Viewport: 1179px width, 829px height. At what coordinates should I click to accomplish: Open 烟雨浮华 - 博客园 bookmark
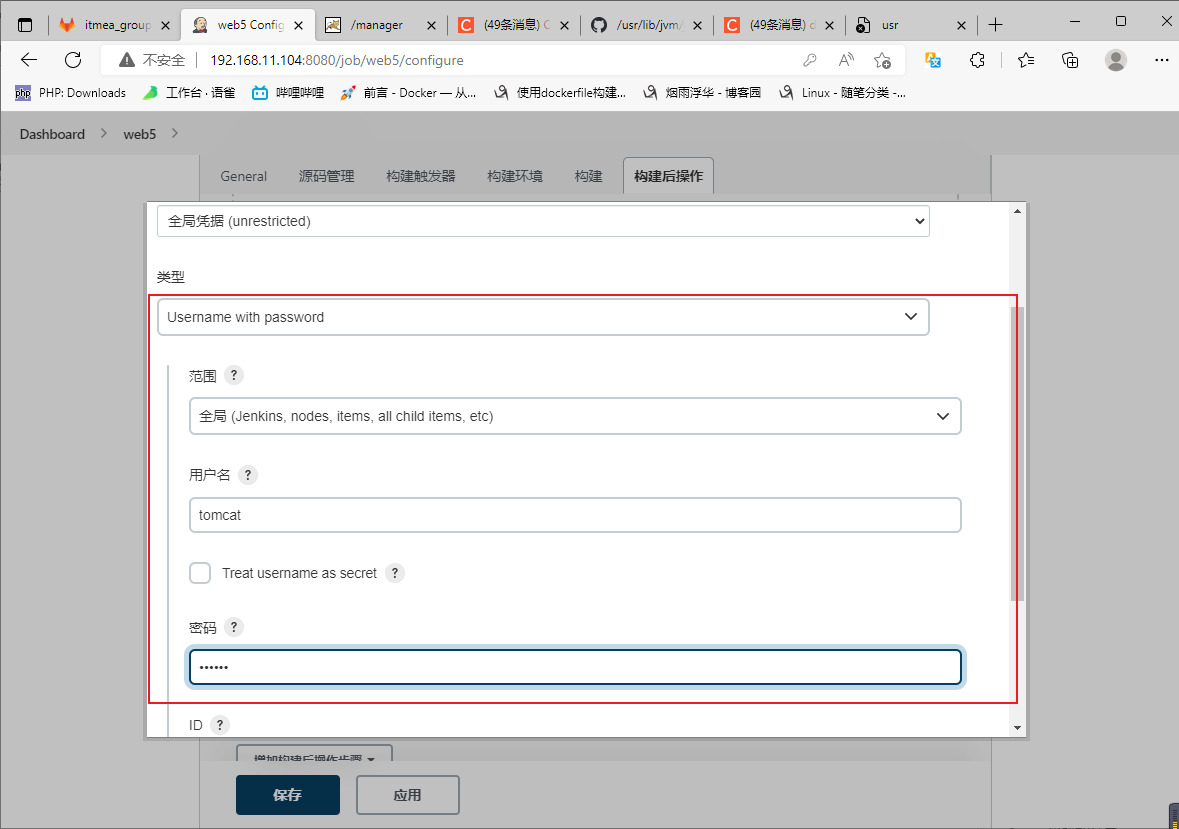[702, 92]
